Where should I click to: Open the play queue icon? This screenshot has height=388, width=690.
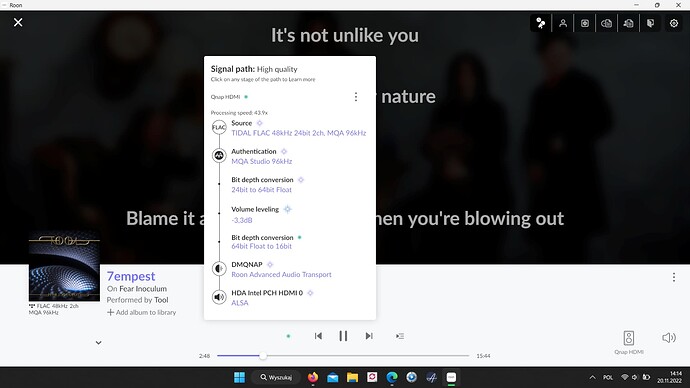tap(400, 336)
